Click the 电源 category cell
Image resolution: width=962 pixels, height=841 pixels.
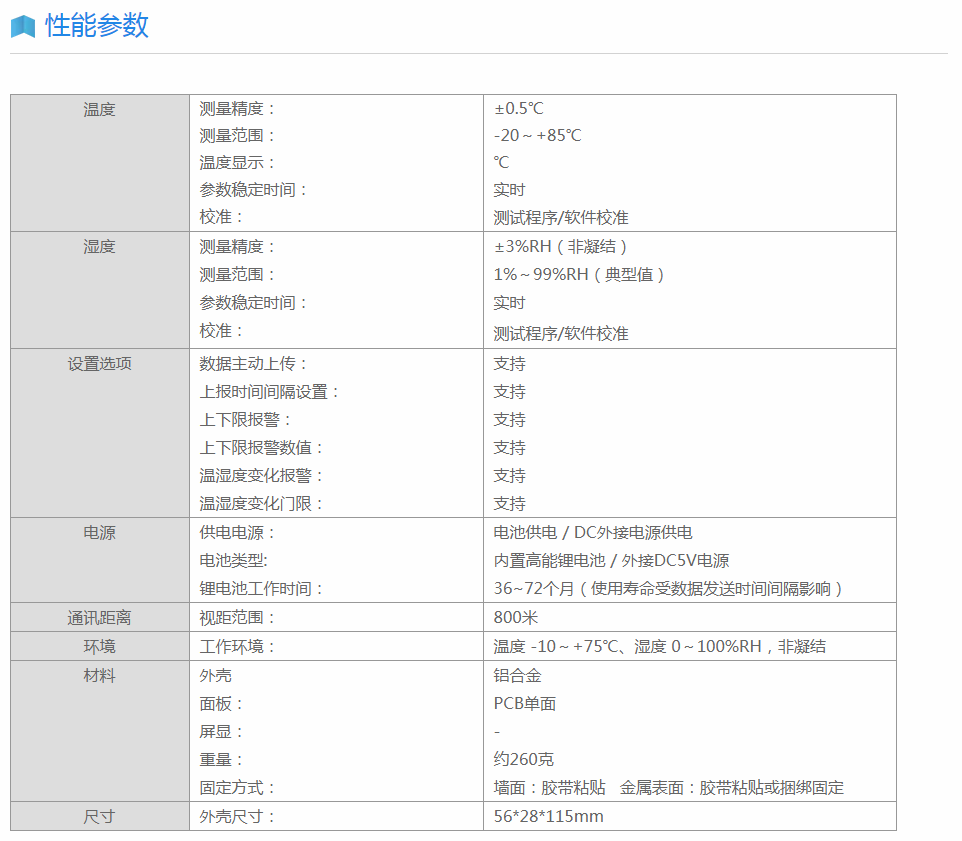click(99, 532)
